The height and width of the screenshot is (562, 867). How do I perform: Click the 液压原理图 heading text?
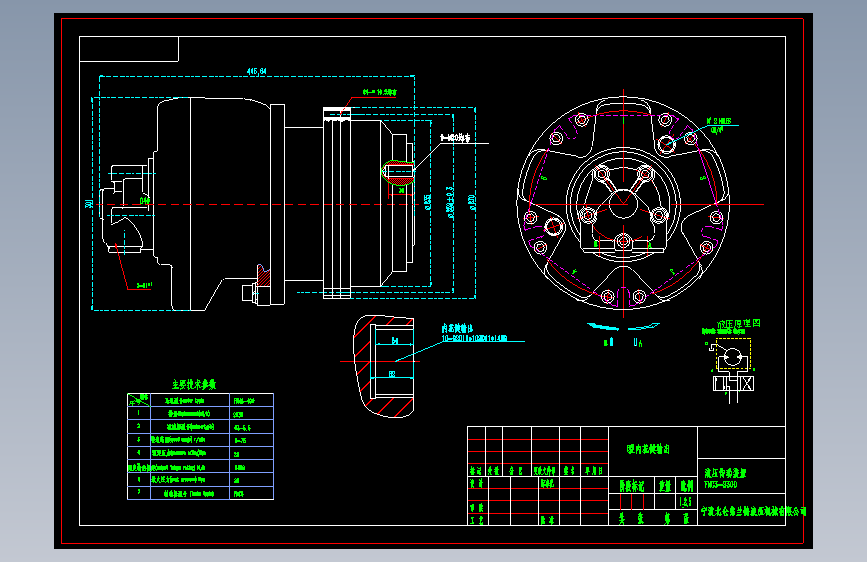tap(739, 324)
